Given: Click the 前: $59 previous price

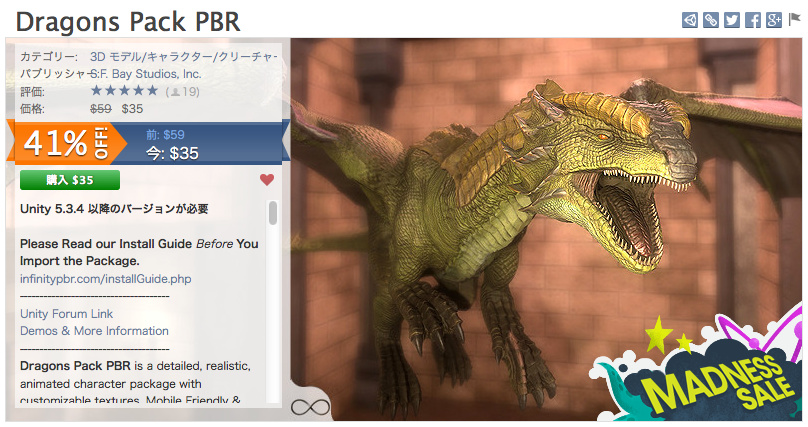Looking at the screenshot, I should coord(165,135).
